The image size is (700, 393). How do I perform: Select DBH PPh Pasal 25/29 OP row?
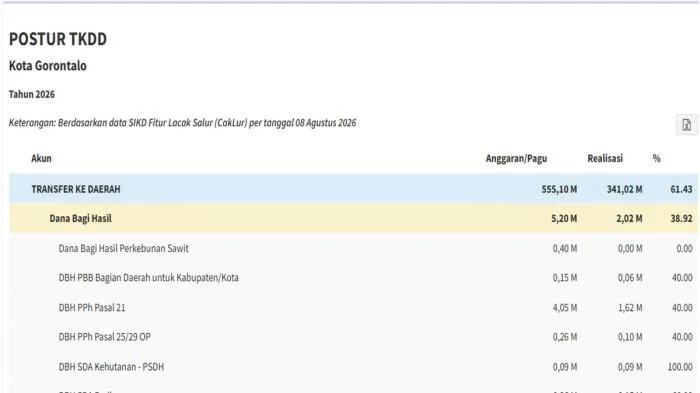click(x=353, y=337)
